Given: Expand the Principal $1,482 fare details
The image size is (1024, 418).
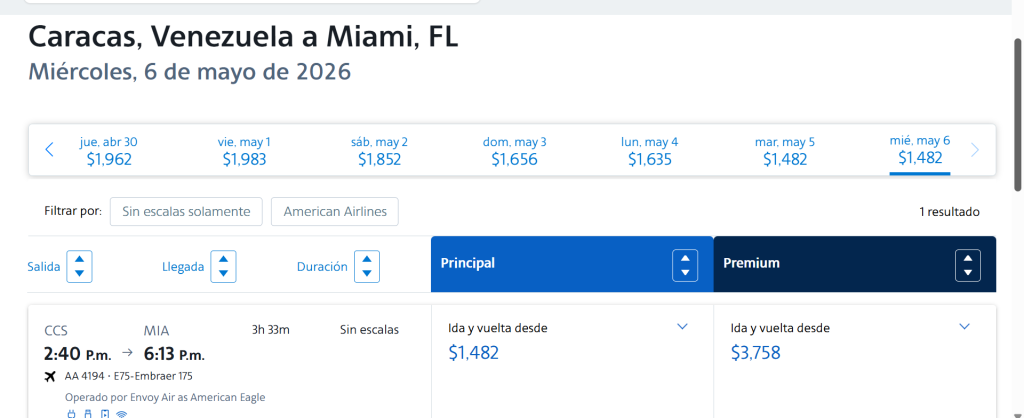Looking at the screenshot, I should coord(683,327).
